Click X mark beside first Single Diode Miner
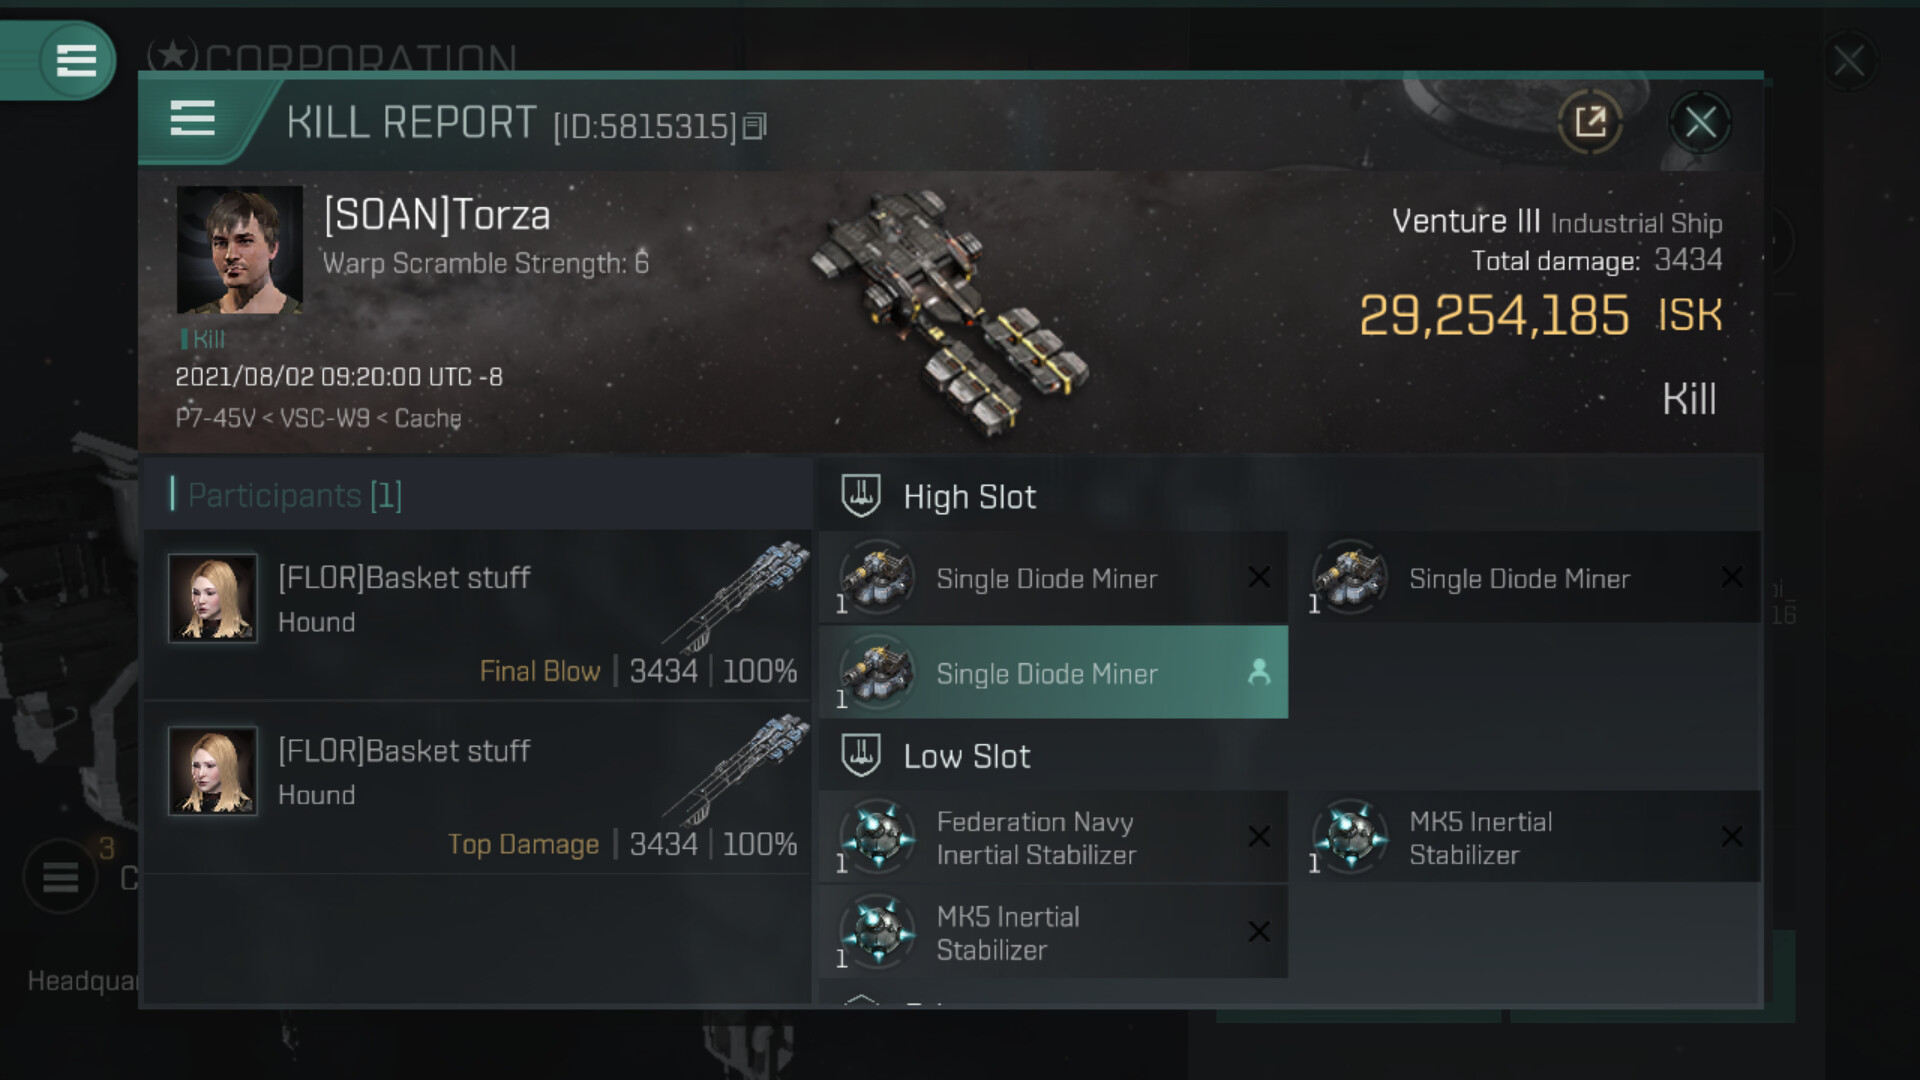 (x=1259, y=578)
